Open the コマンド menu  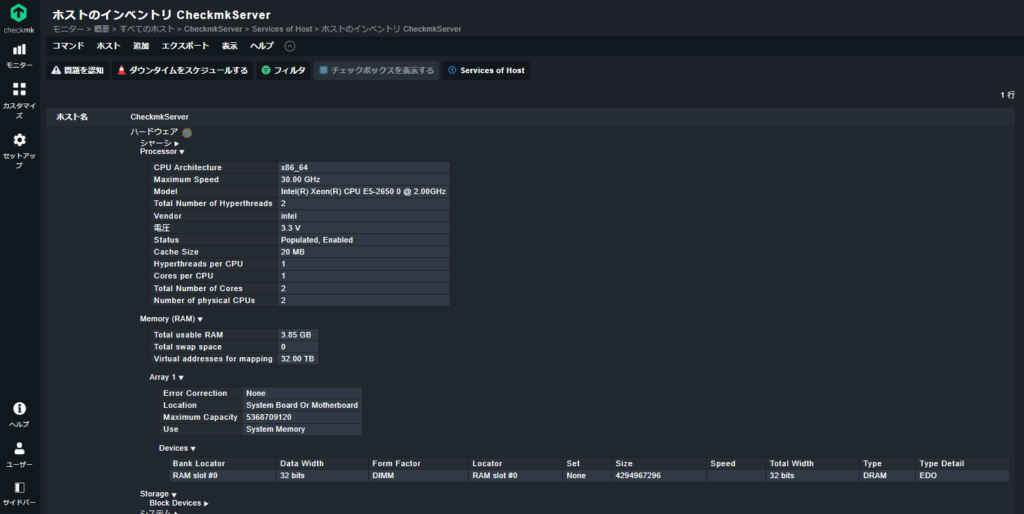tap(68, 46)
